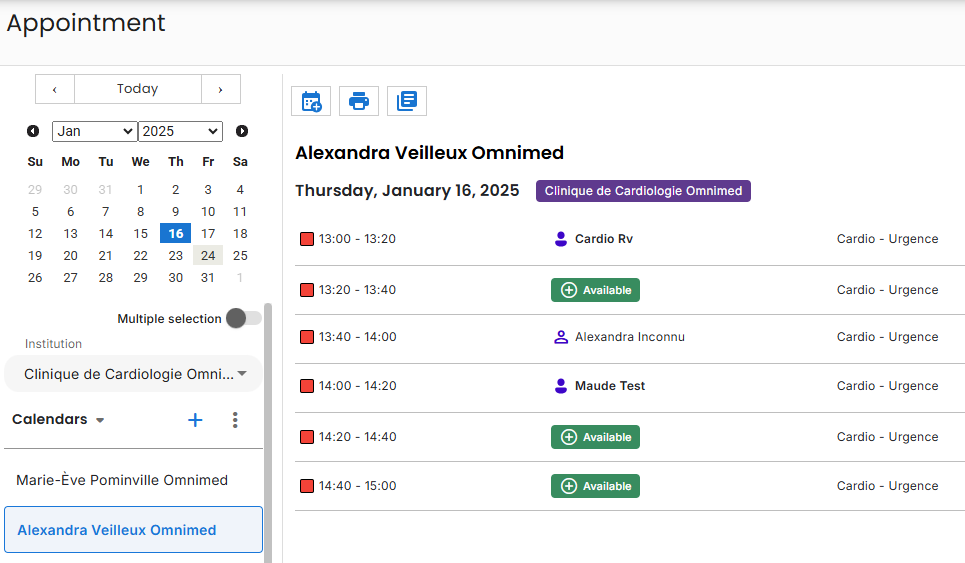Click the left panel vertical scrollbar
This screenshot has width=965, height=563.
[x=268, y=433]
